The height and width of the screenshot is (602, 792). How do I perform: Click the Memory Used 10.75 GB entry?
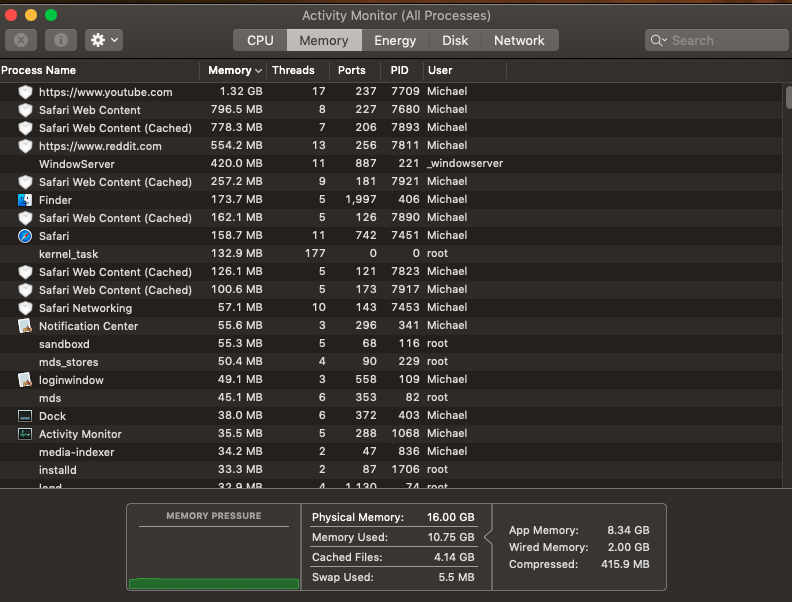(x=393, y=537)
